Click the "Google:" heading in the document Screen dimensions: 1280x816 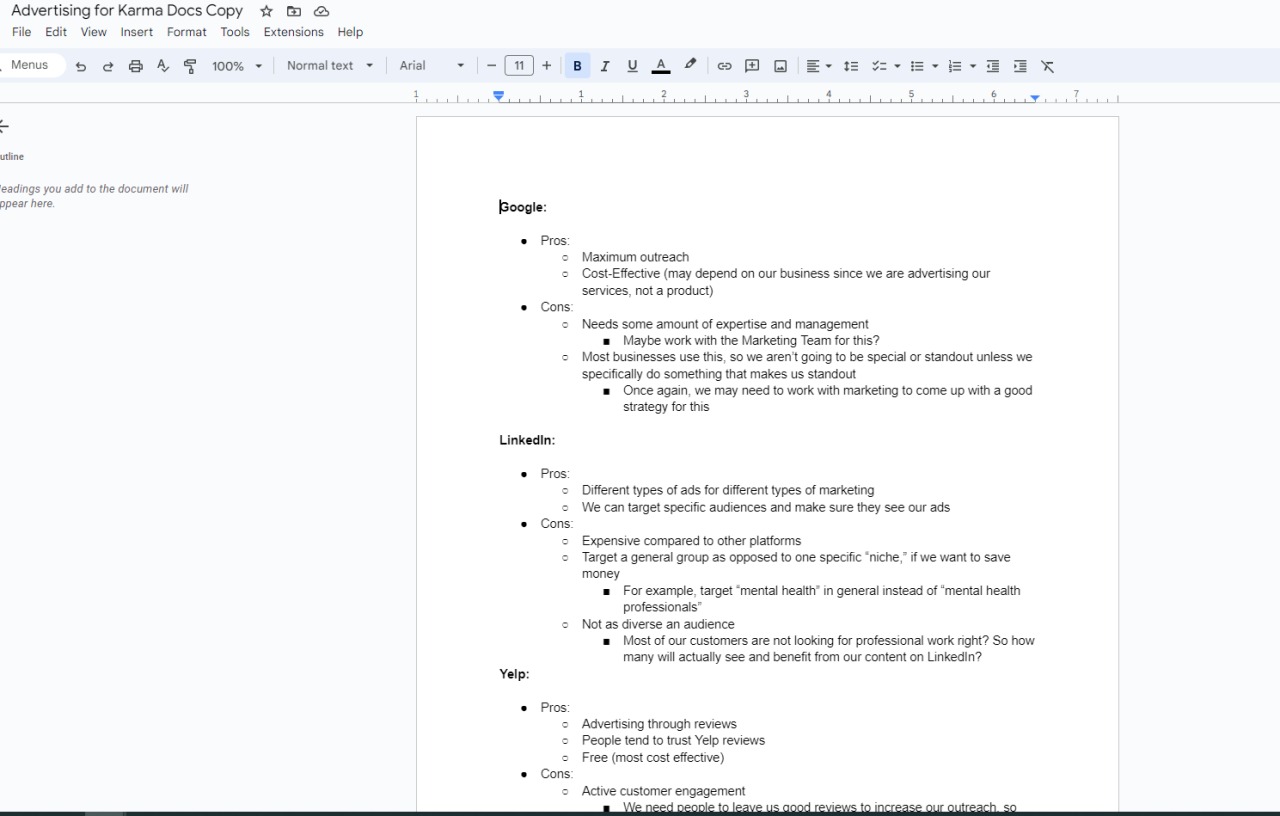click(523, 207)
